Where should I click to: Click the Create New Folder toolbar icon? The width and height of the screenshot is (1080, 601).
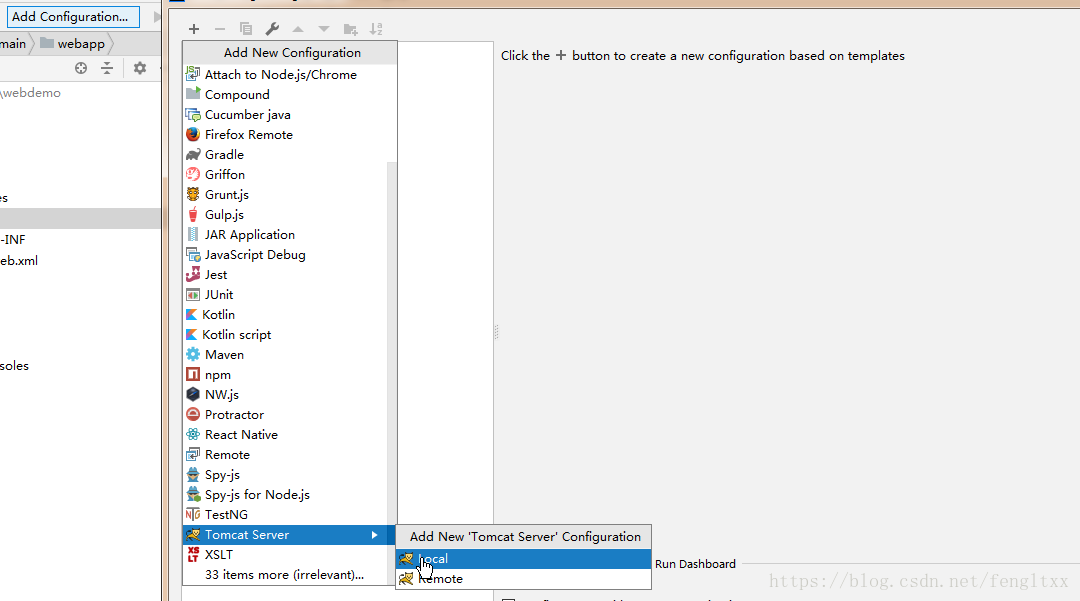click(x=350, y=29)
